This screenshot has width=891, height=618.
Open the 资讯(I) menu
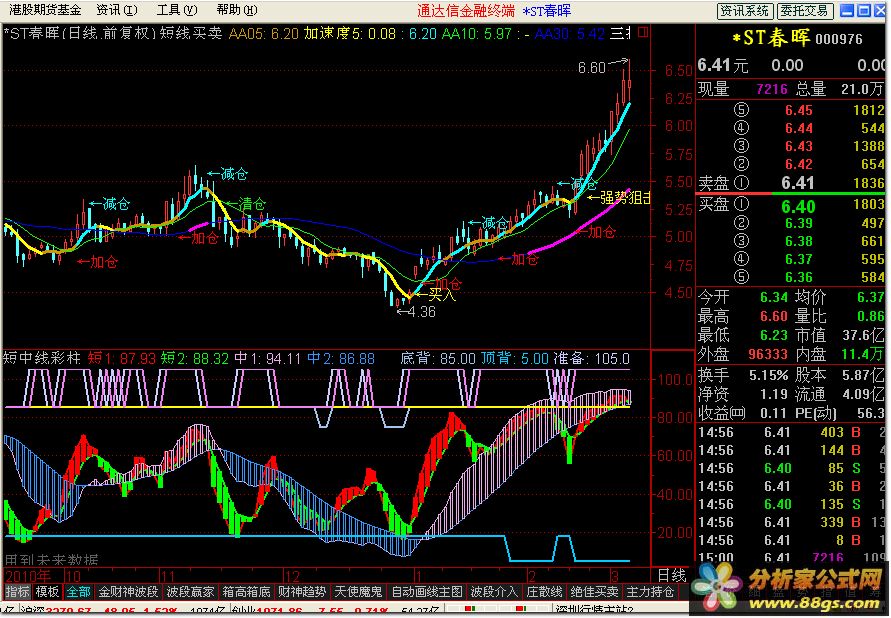[117, 10]
